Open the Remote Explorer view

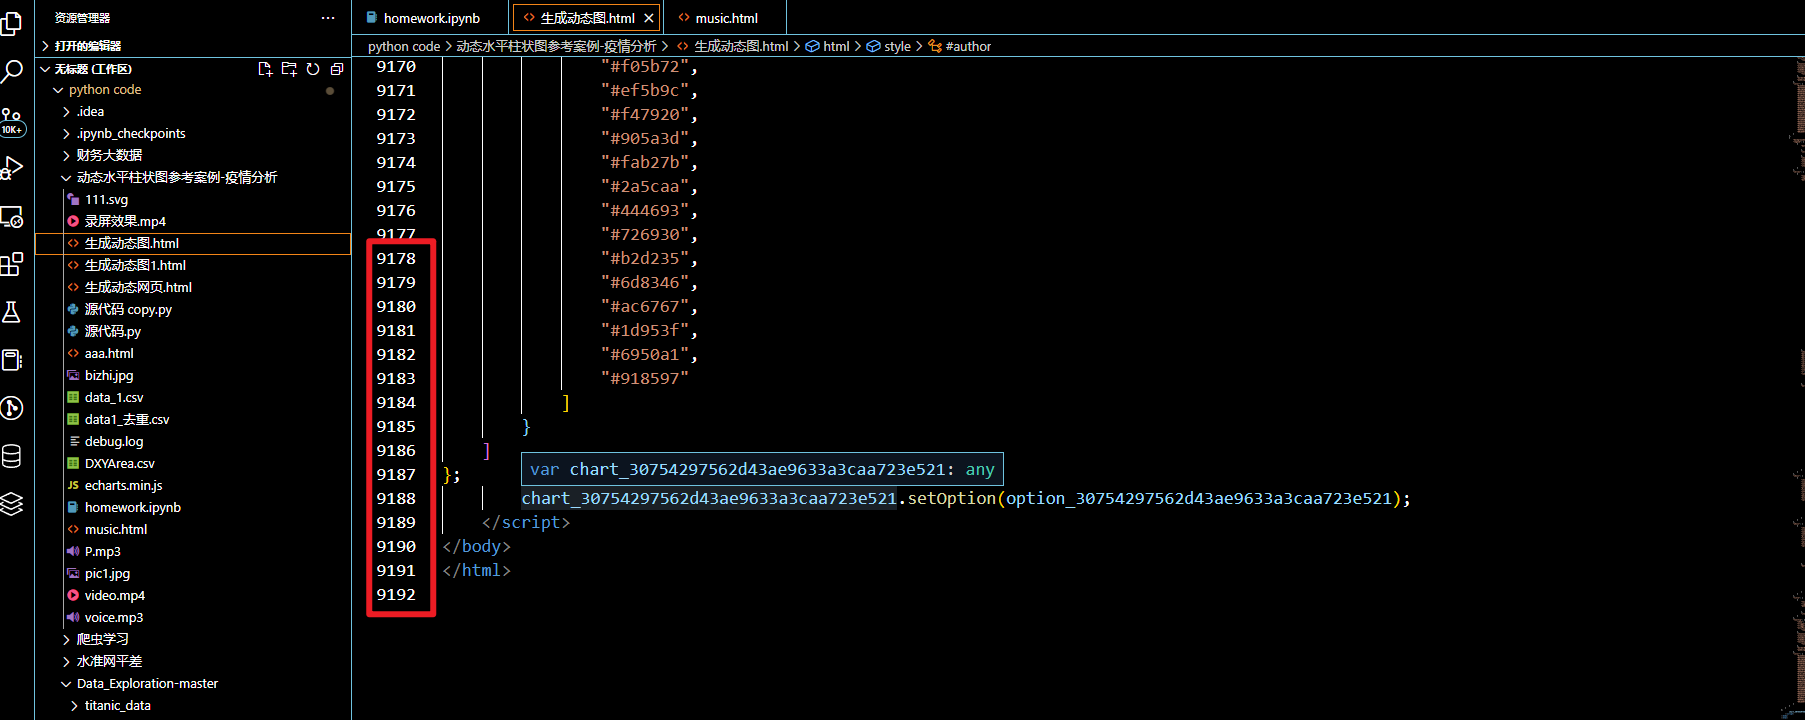[12, 216]
